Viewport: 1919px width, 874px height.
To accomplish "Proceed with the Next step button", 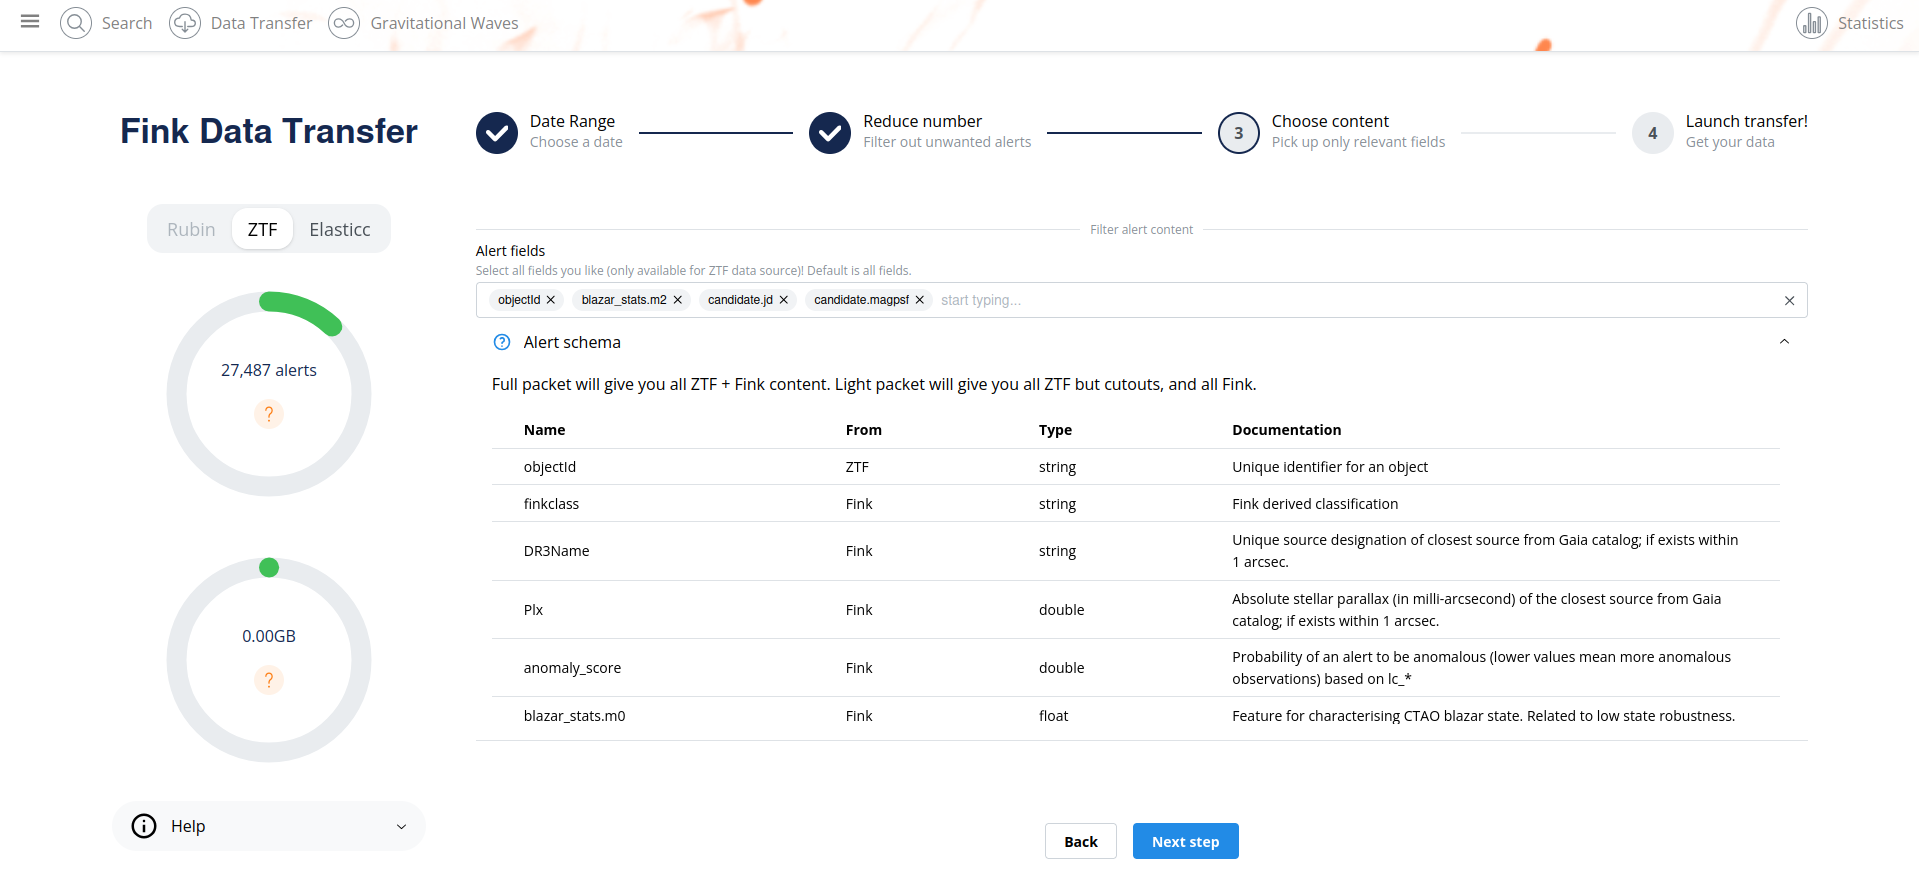I will (1186, 841).
